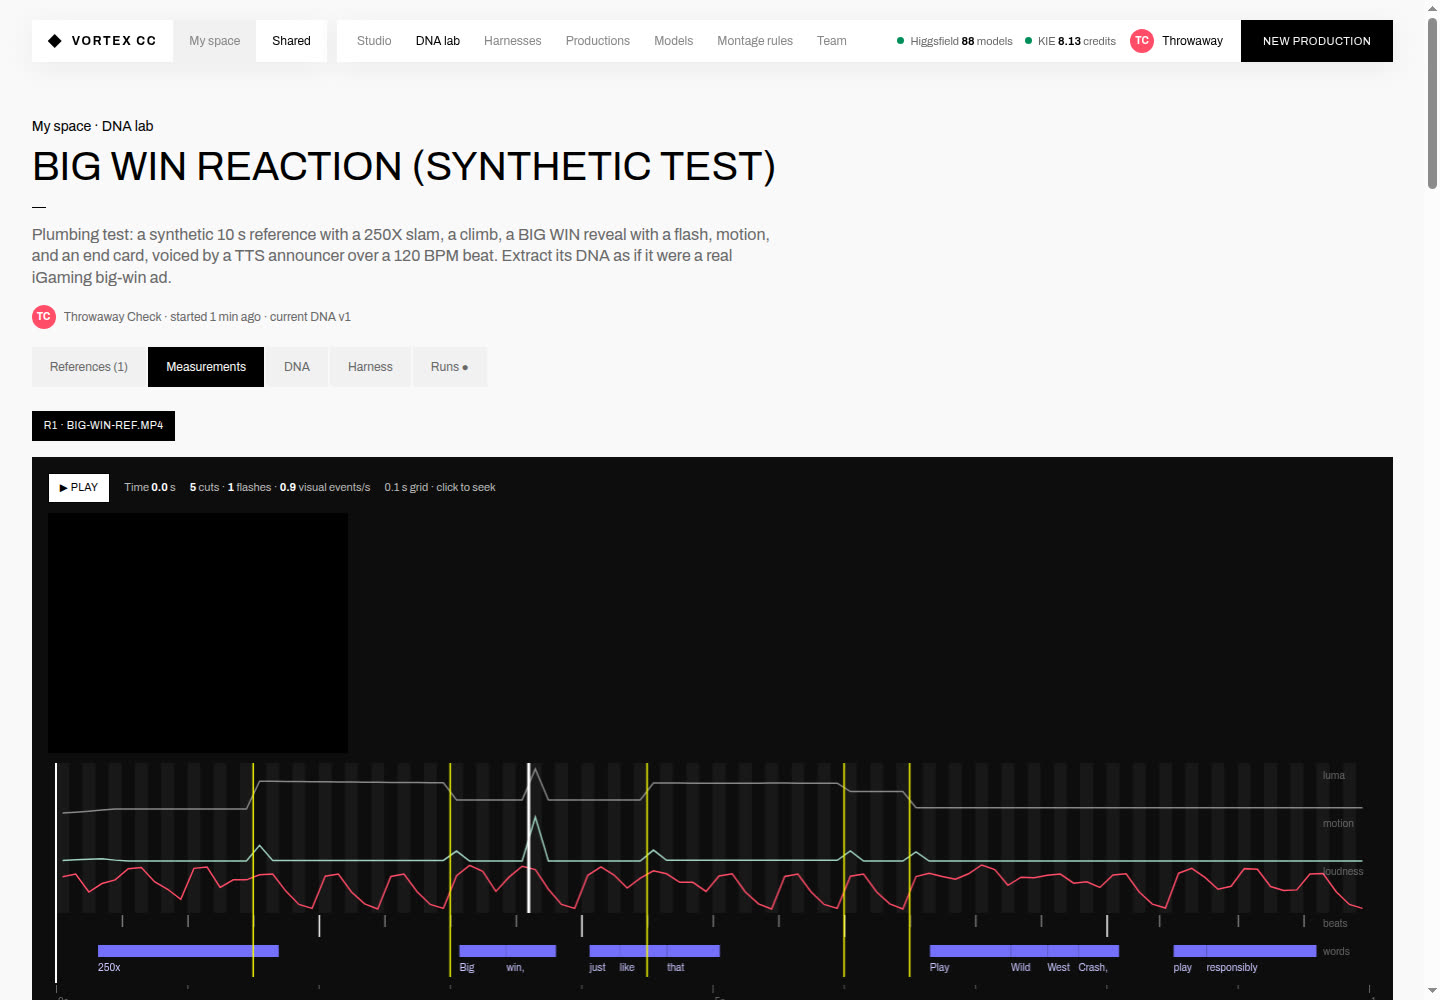Open the Runs tab
The height and width of the screenshot is (1000, 1440).
pyautogui.click(x=450, y=367)
